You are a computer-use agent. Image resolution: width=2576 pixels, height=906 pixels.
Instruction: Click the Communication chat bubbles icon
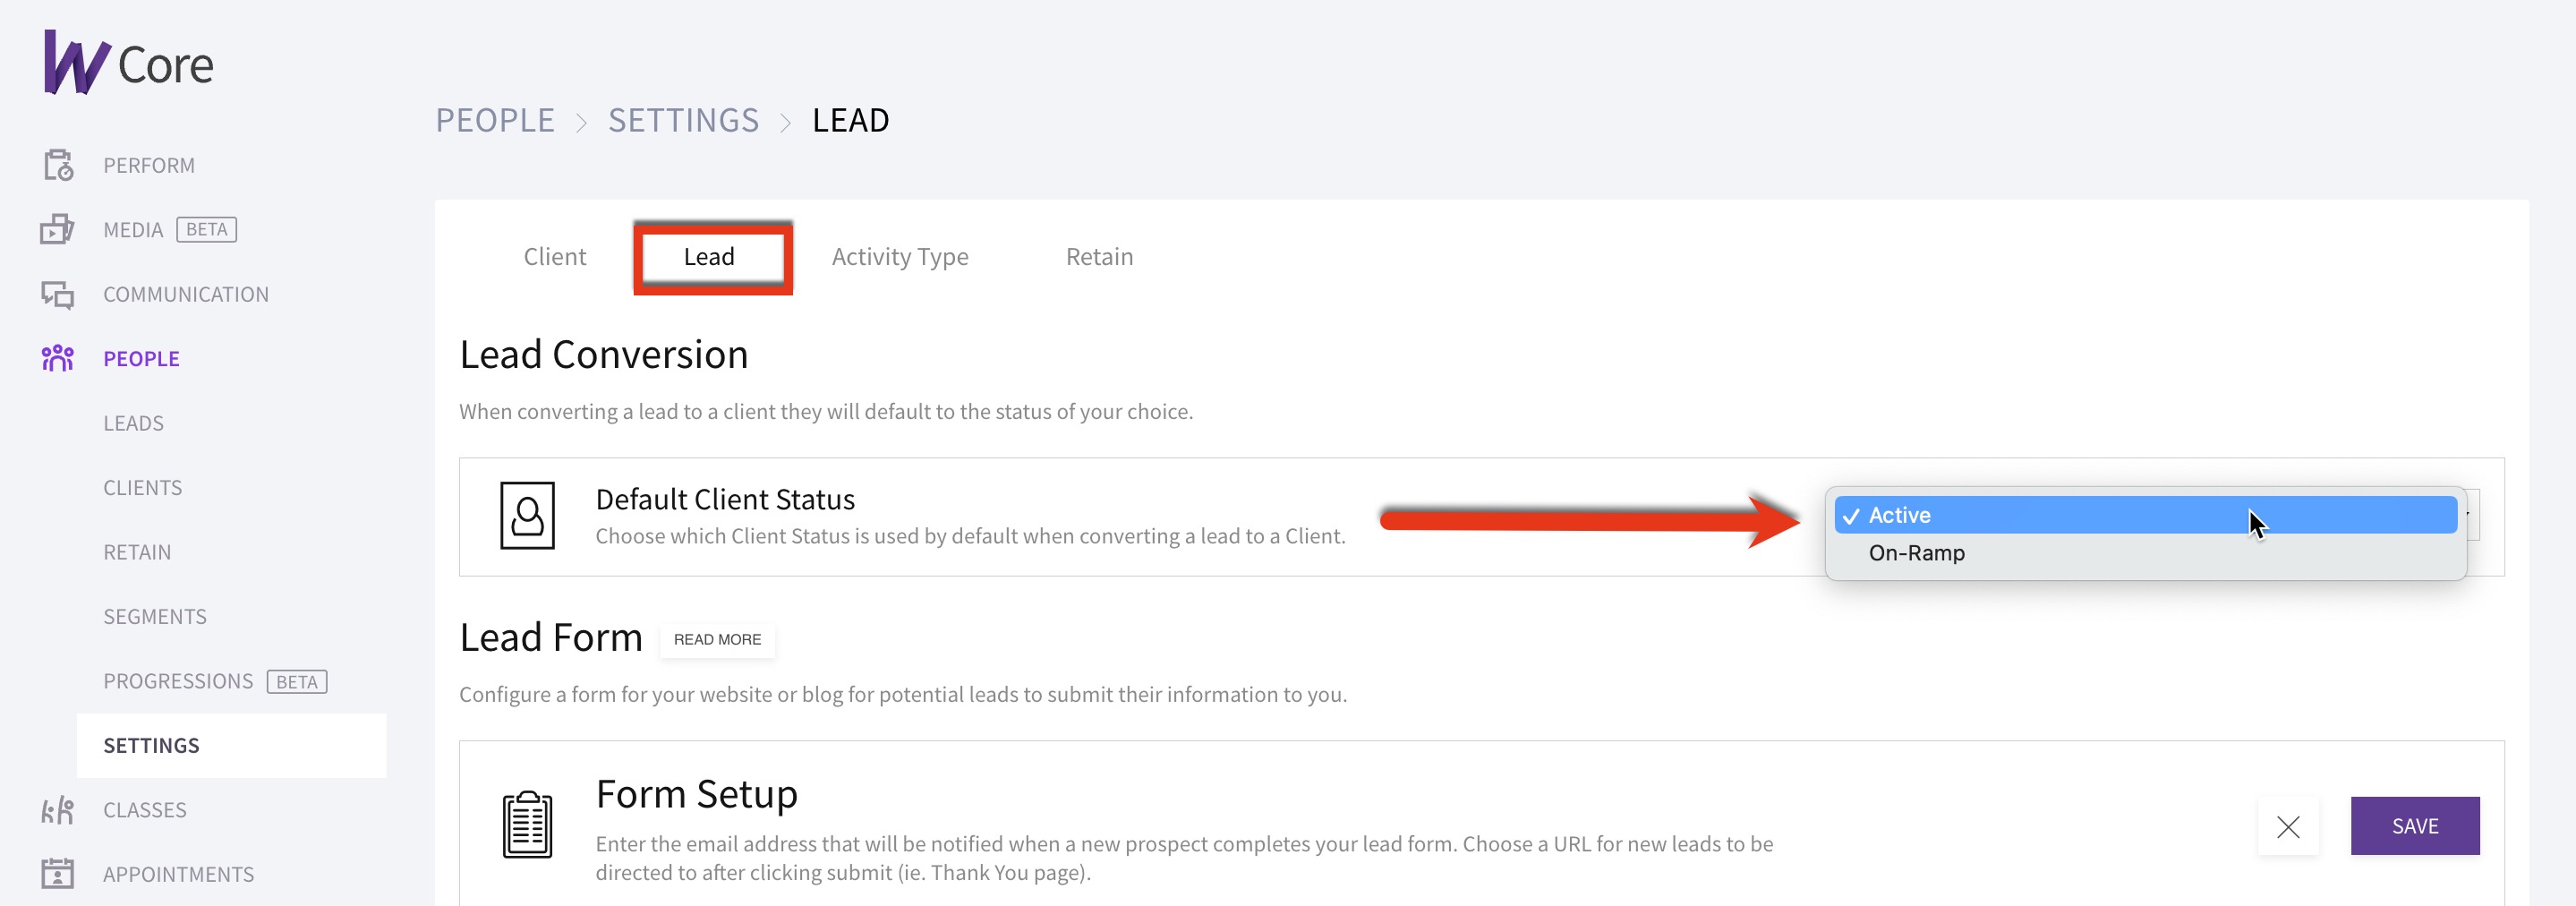point(57,294)
